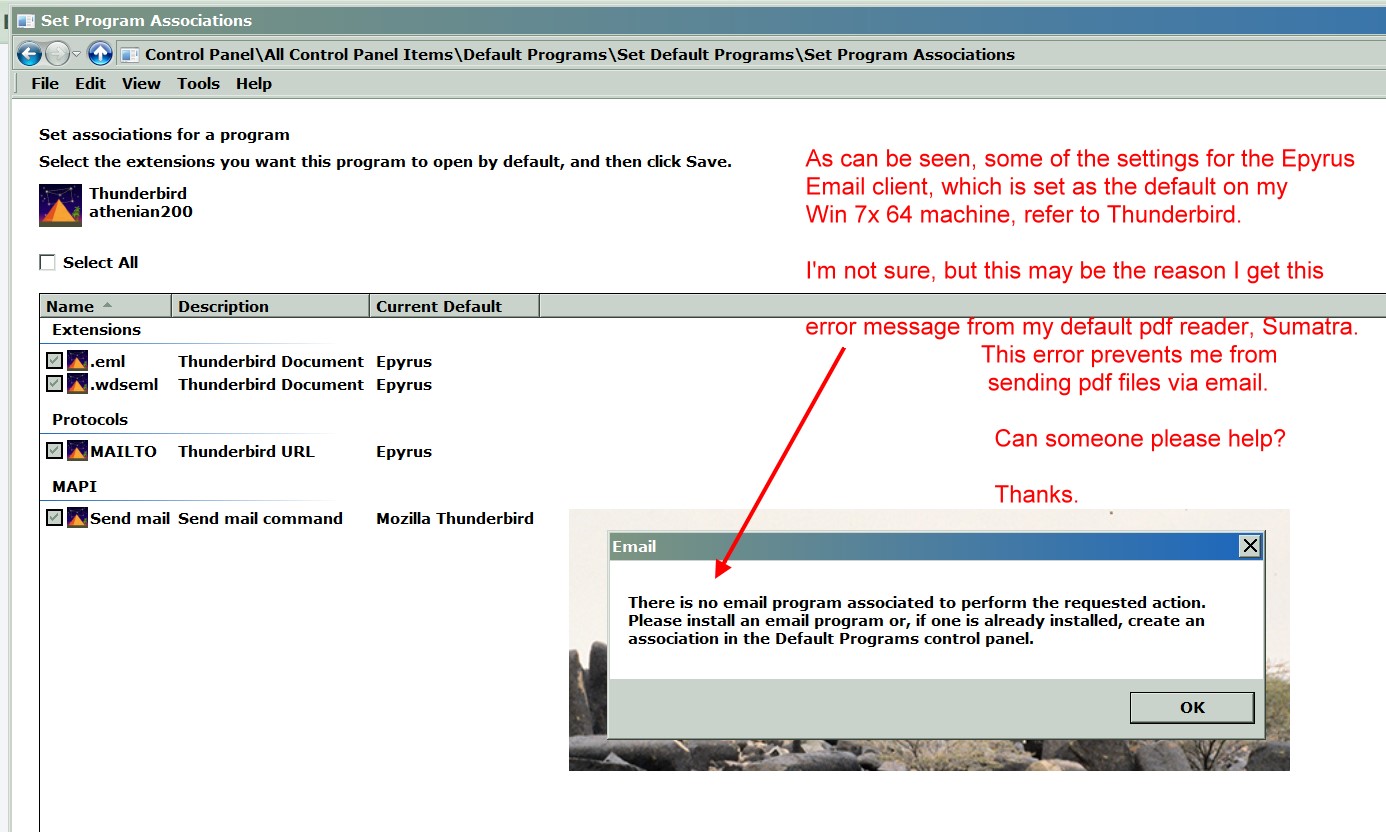This screenshot has width=1386, height=832.
Task: Toggle the Select All checkbox
Action: 47,263
